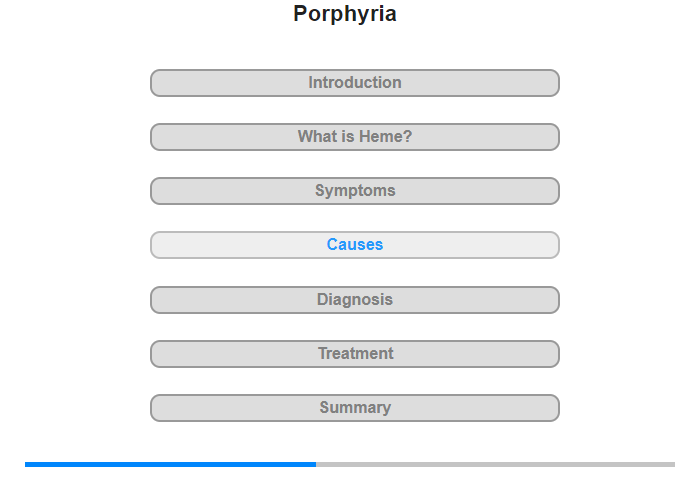Choose the Introduction menu entry

[354, 83]
